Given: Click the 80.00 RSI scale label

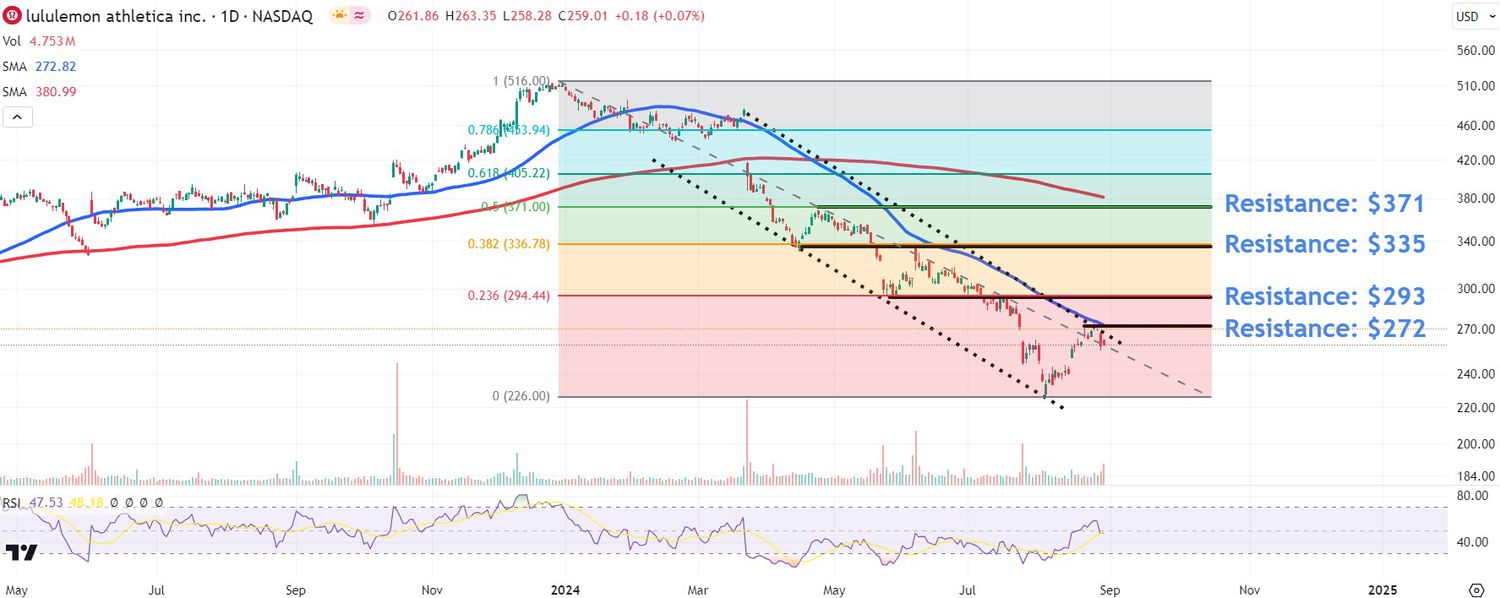Looking at the screenshot, I should (1471, 495).
